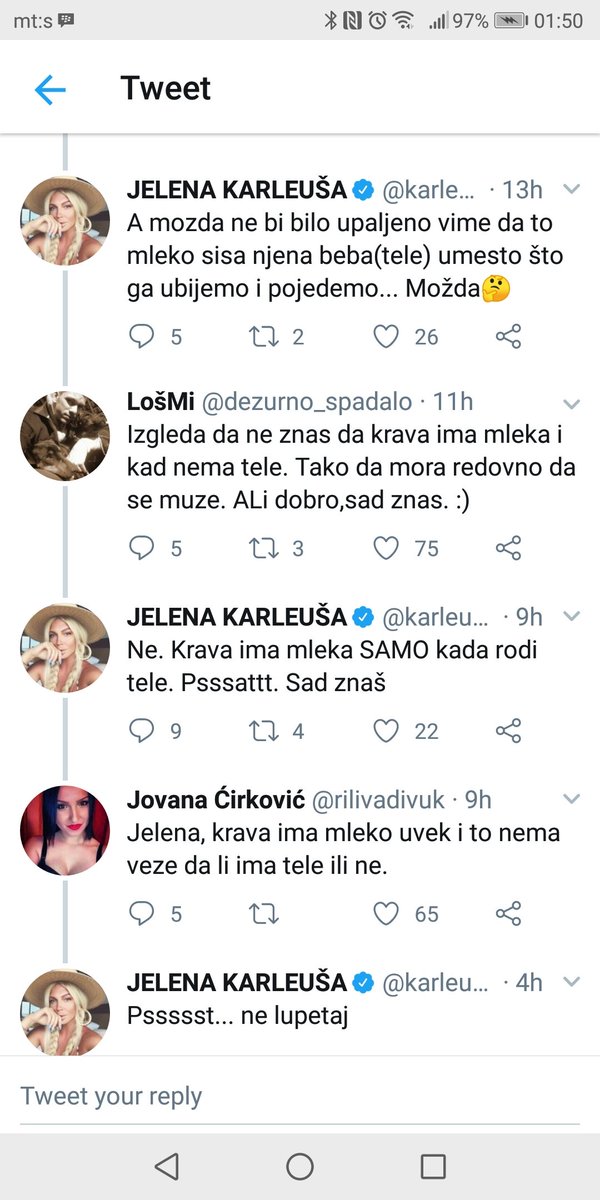The width and height of the screenshot is (600, 1200).
Task: Open the @dezurno_spadalo profile handle
Action: [x=308, y=402]
